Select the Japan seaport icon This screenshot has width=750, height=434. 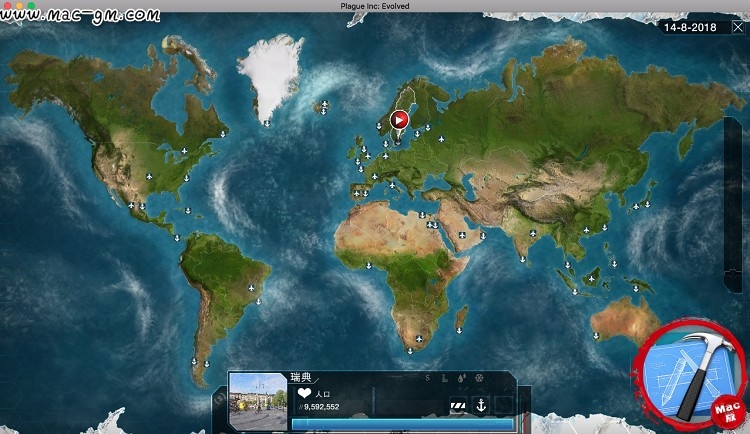(647, 204)
